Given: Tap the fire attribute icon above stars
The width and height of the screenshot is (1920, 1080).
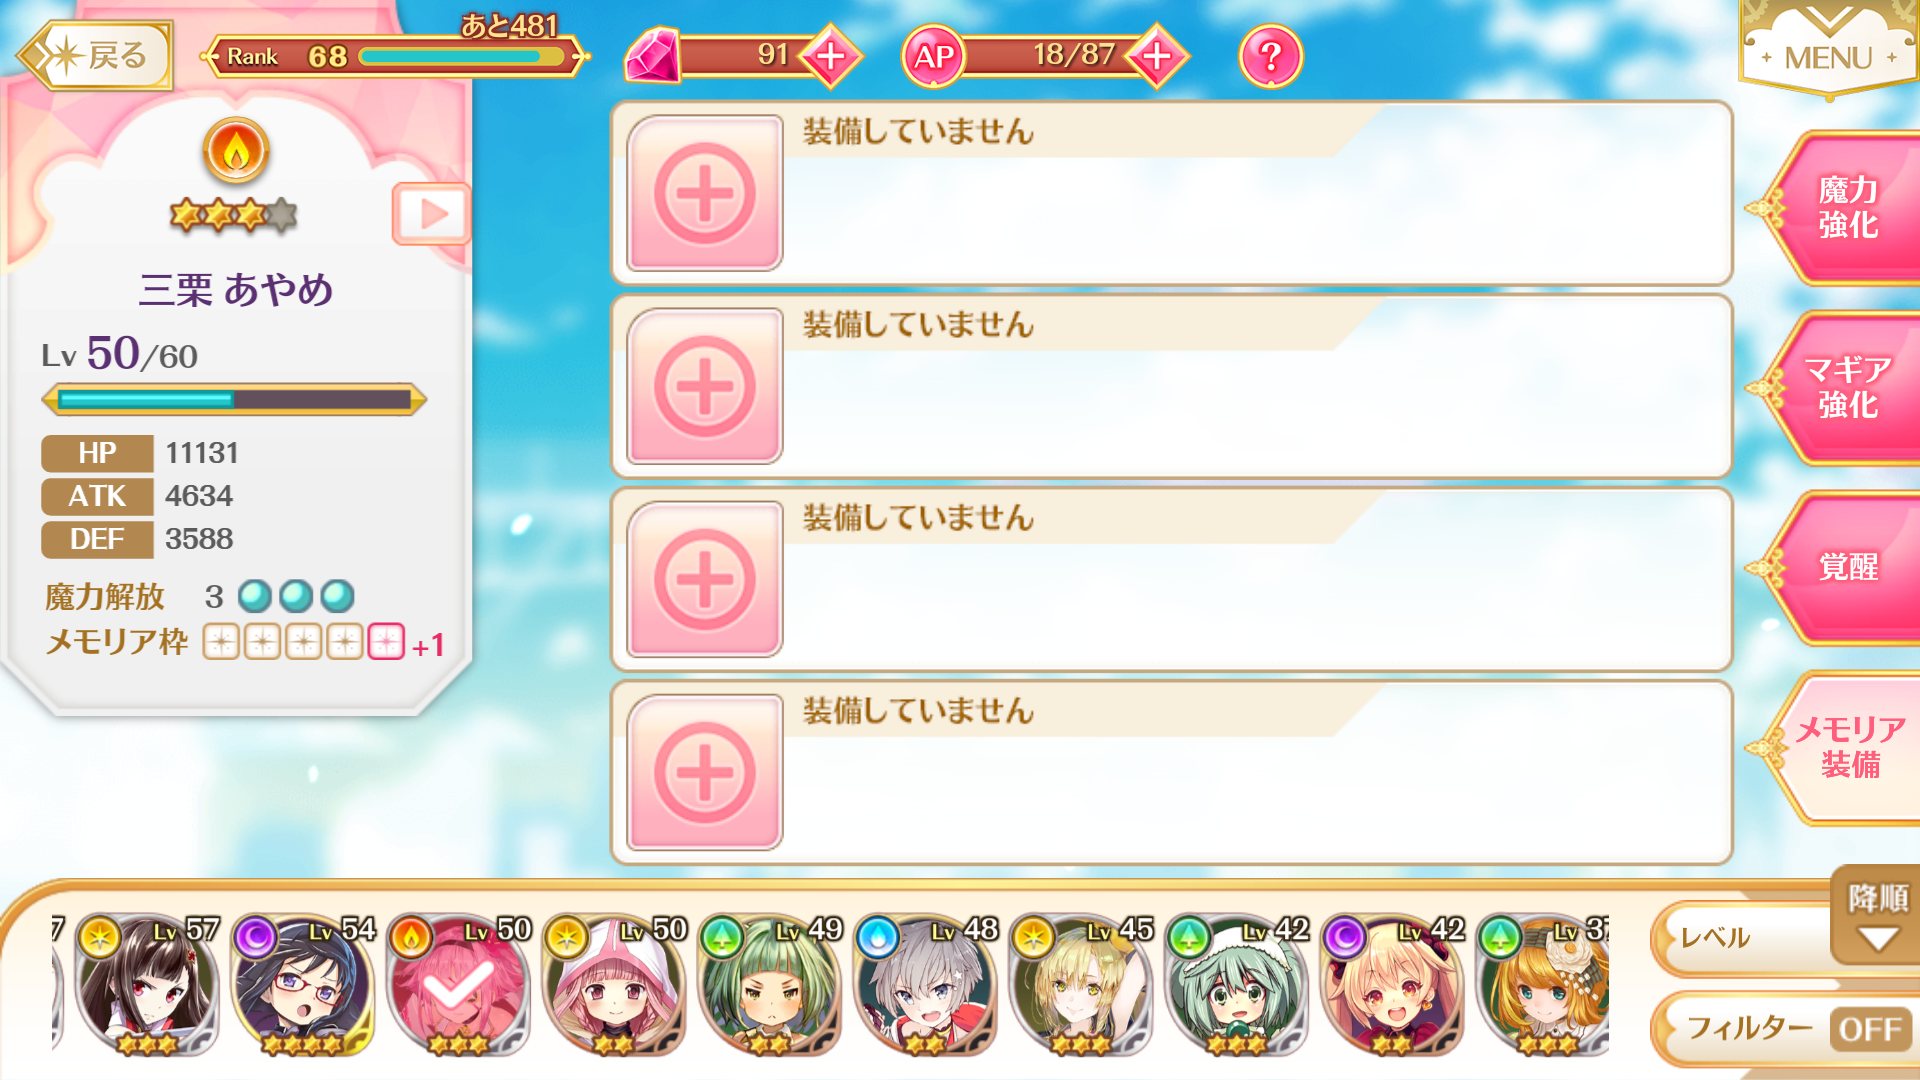Looking at the screenshot, I should (x=236, y=151).
